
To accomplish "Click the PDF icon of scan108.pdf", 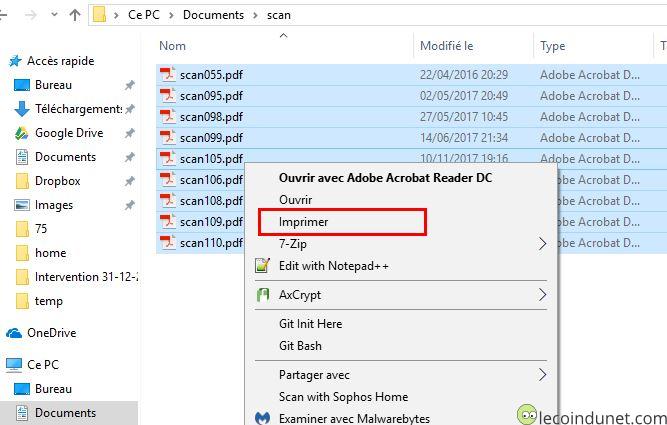I will click(168, 200).
